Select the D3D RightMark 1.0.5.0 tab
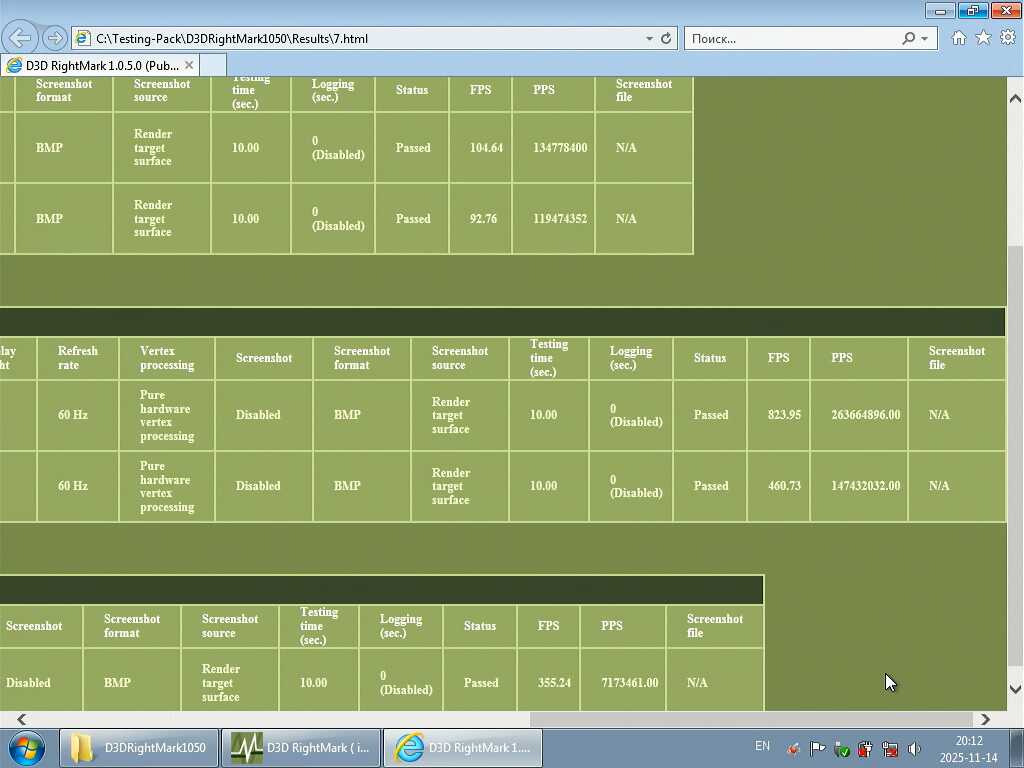 tap(100, 65)
